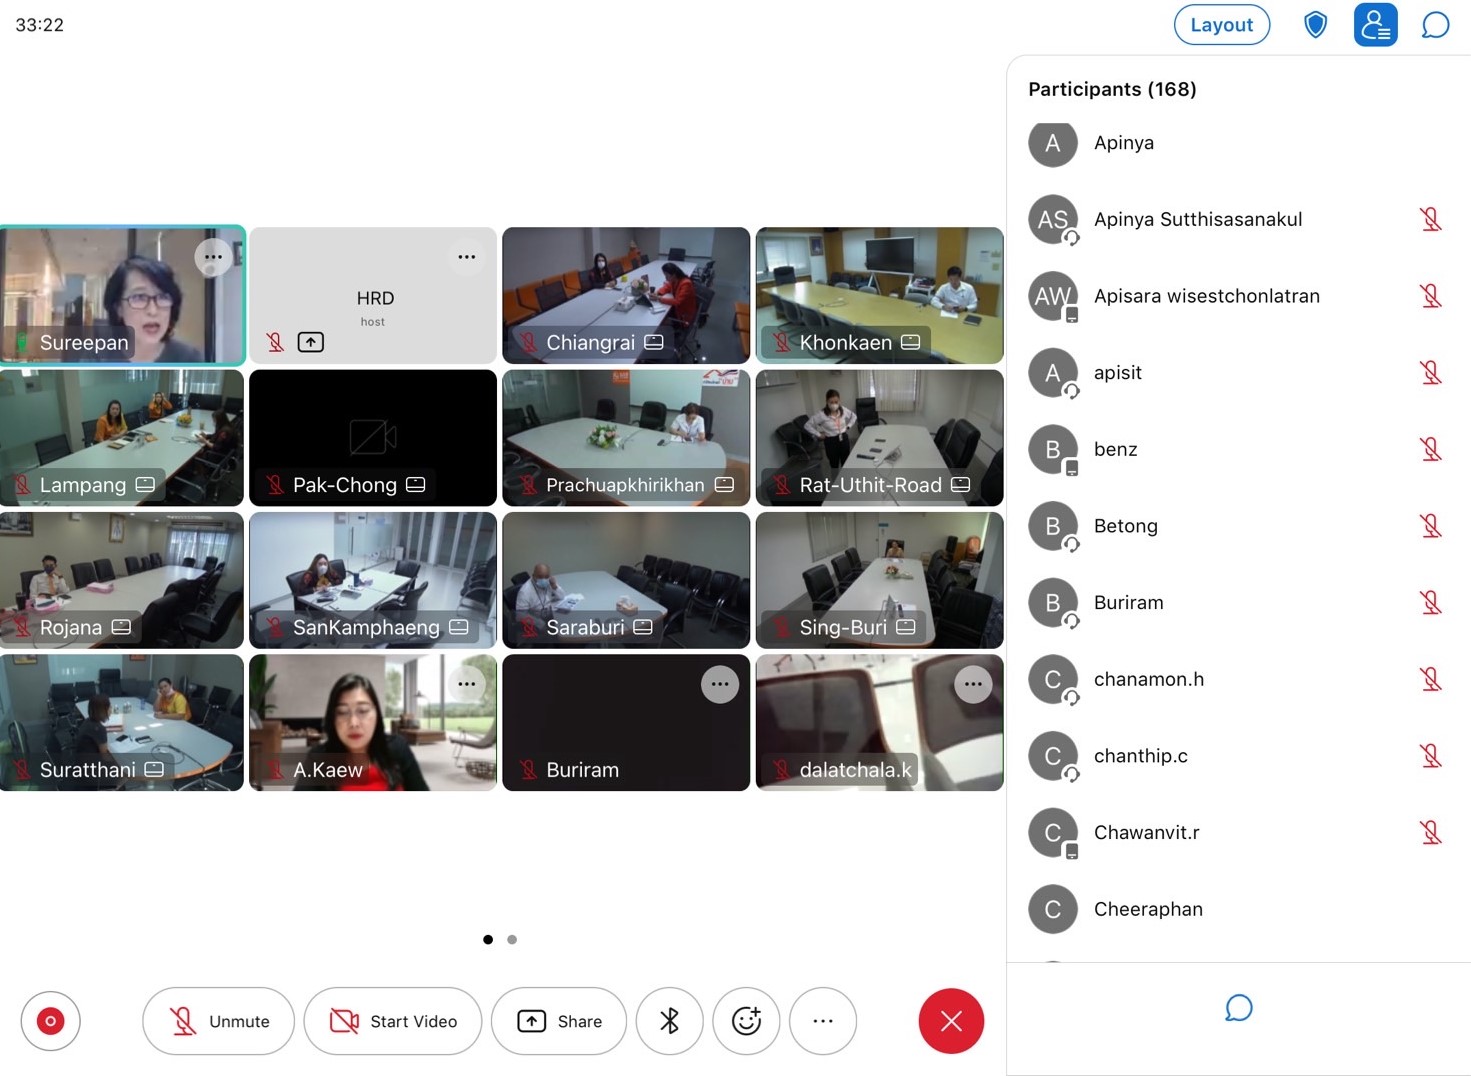Screen dimensions: 1471x1076
Task: Go to second page of video grid
Action: coord(512,940)
